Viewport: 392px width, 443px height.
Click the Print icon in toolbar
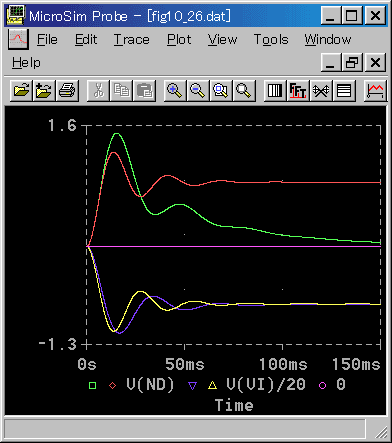click(67, 90)
